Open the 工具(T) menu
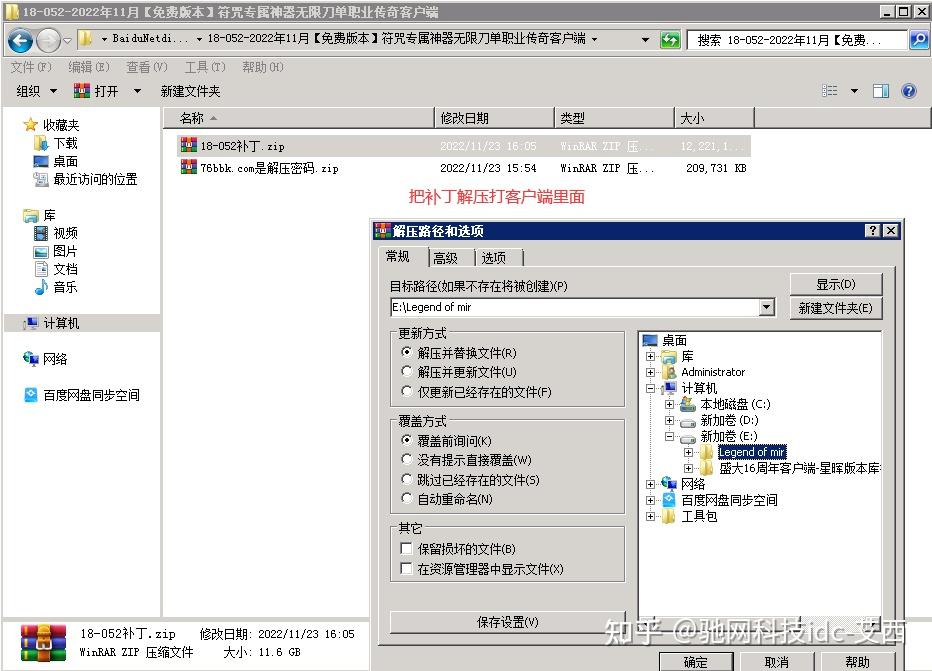The height and width of the screenshot is (671, 932). [x=205, y=67]
